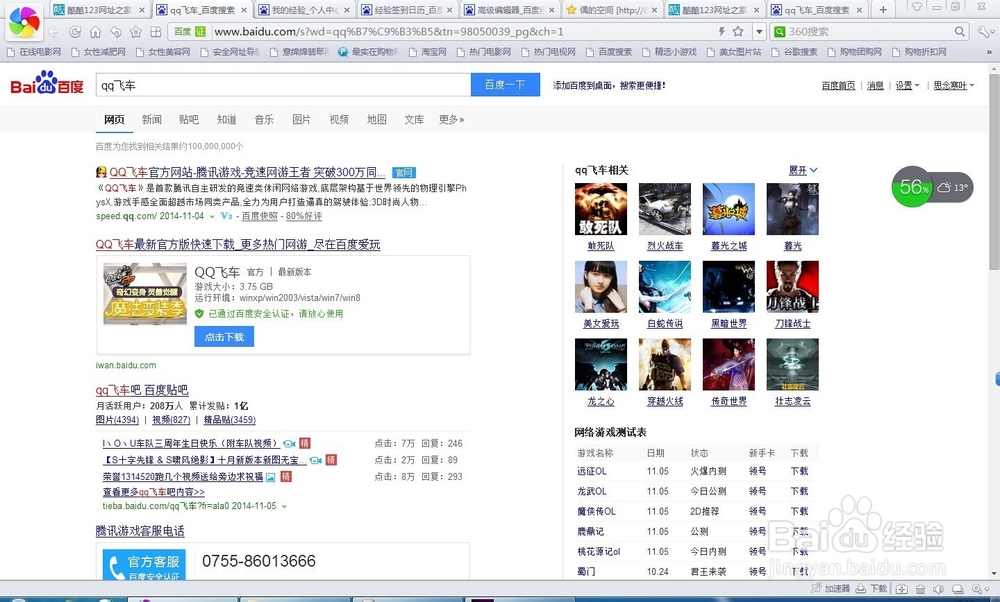
Task: Open the 淘宝网 bookmark
Action: 427,52
